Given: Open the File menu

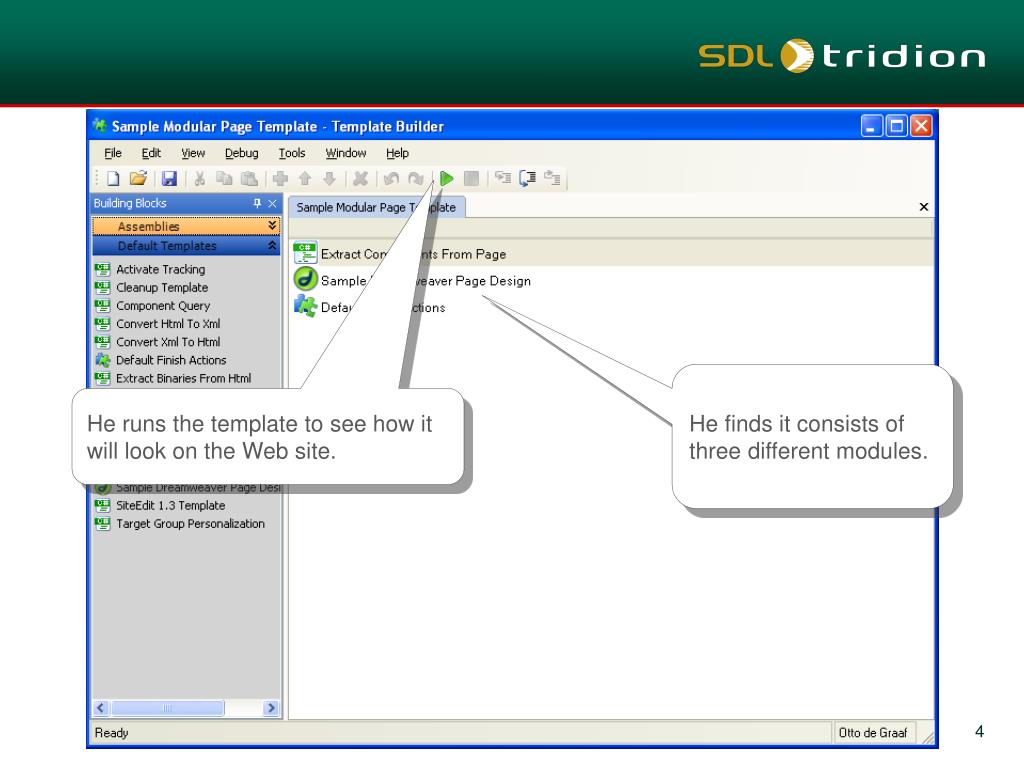Looking at the screenshot, I should 113,153.
